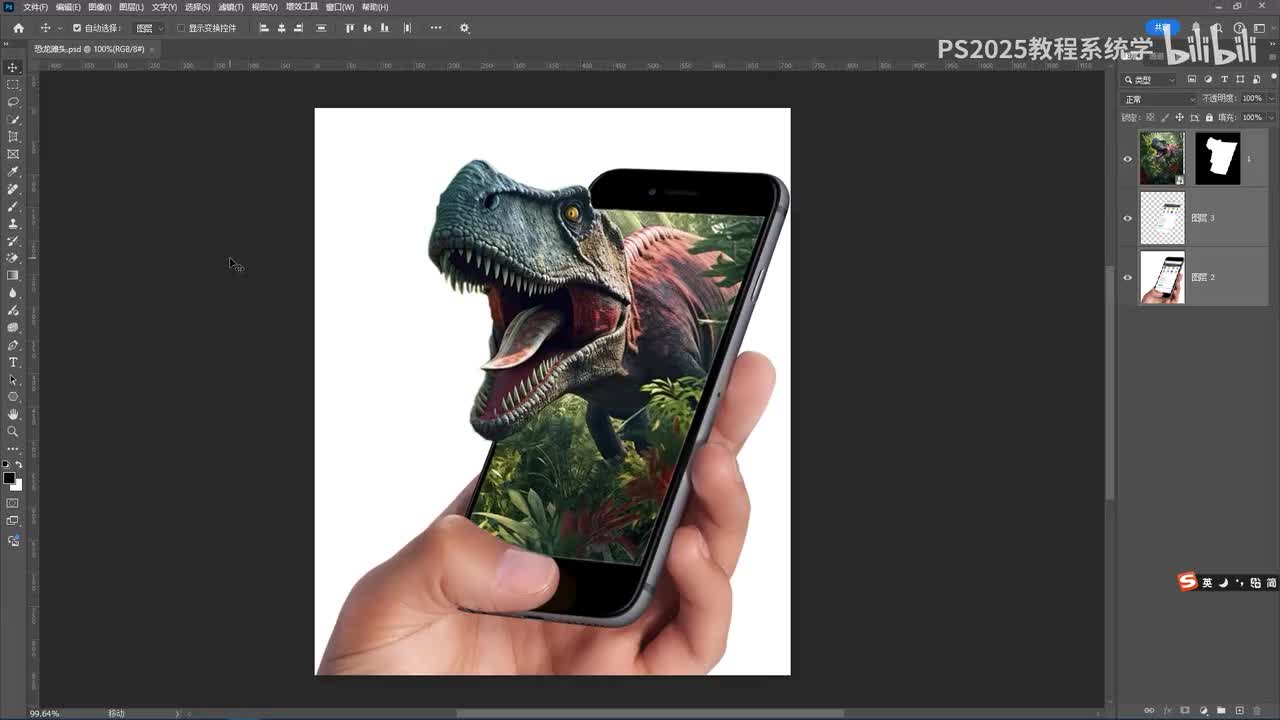This screenshot has width=1280, height=720.
Task: Select the Pen tool
Action: (x=13, y=345)
